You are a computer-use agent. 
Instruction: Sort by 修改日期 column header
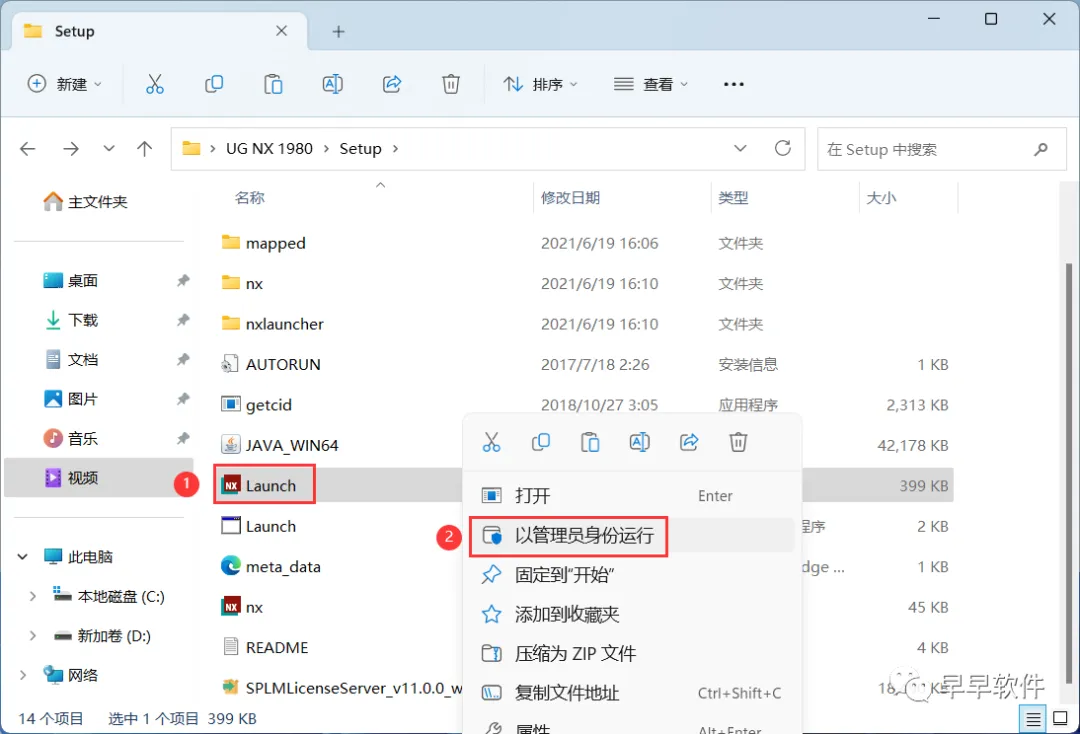pyautogui.click(x=570, y=198)
